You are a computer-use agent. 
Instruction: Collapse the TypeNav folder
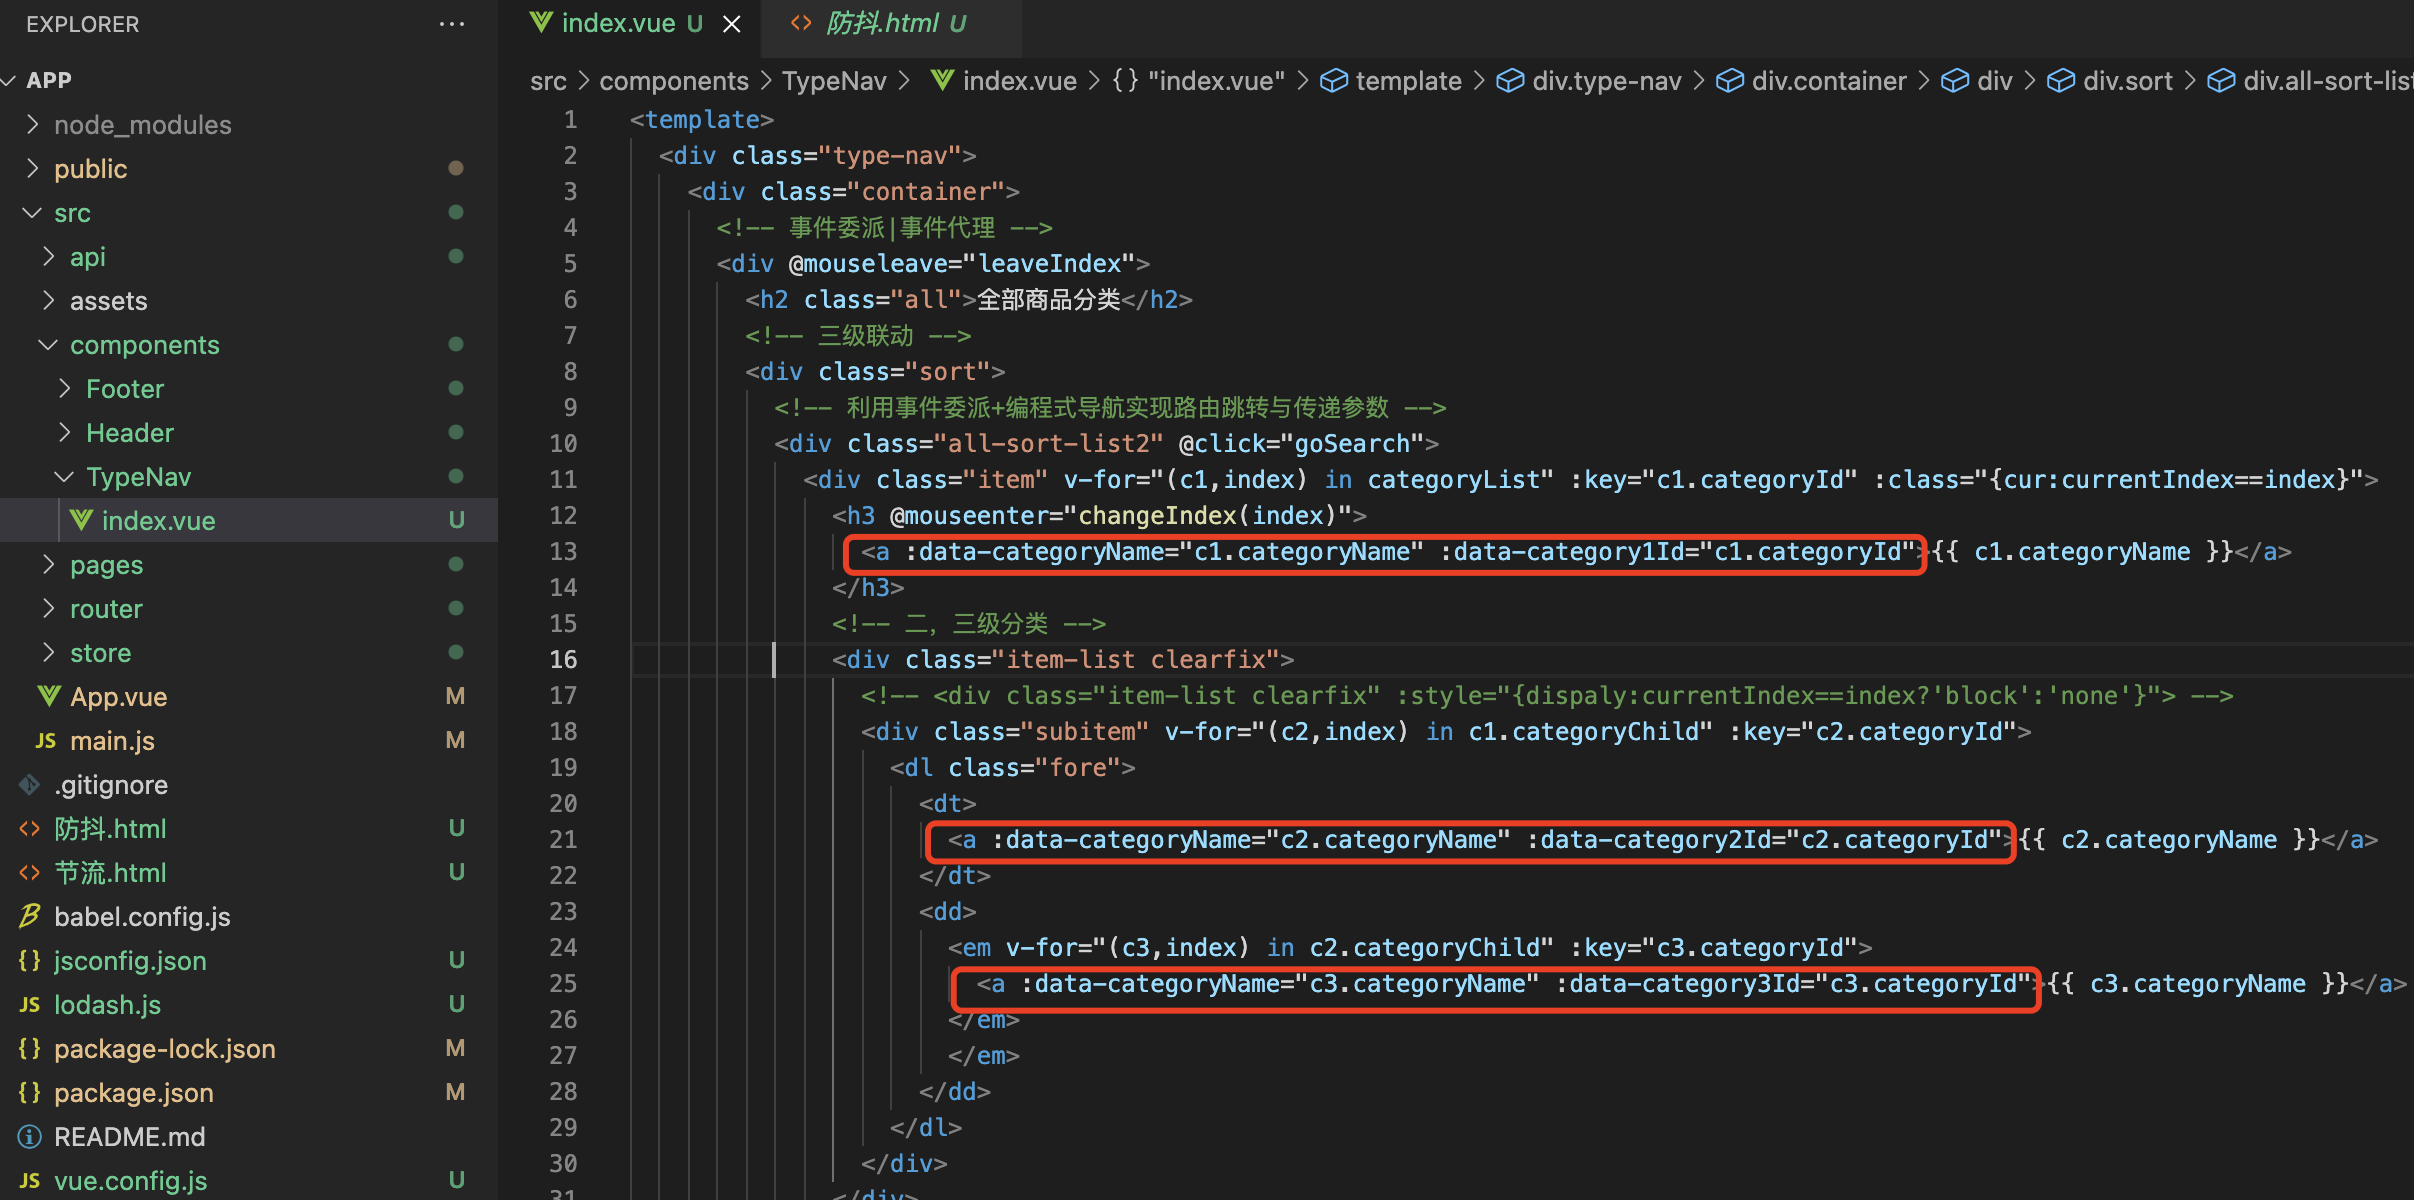pyautogui.click(x=65, y=477)
